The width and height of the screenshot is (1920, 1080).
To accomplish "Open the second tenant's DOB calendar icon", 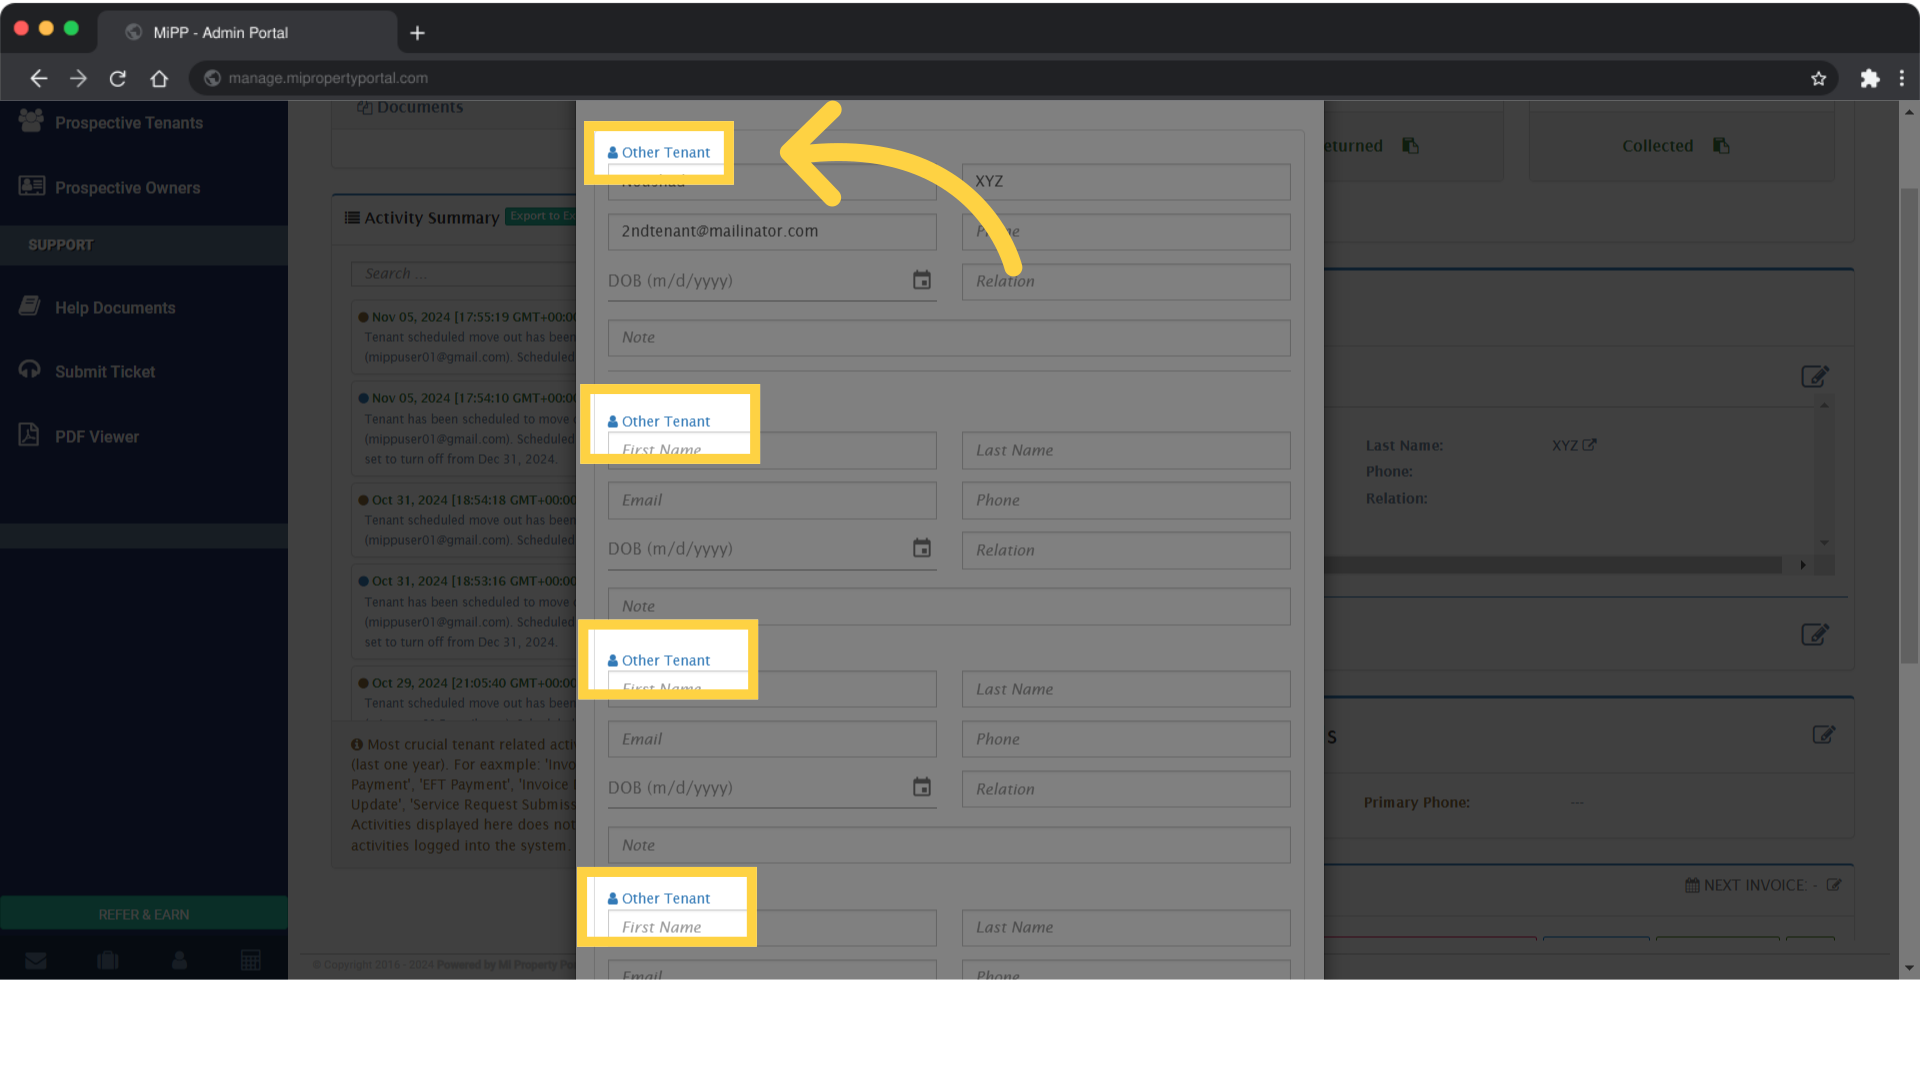I will coord(922,548).
